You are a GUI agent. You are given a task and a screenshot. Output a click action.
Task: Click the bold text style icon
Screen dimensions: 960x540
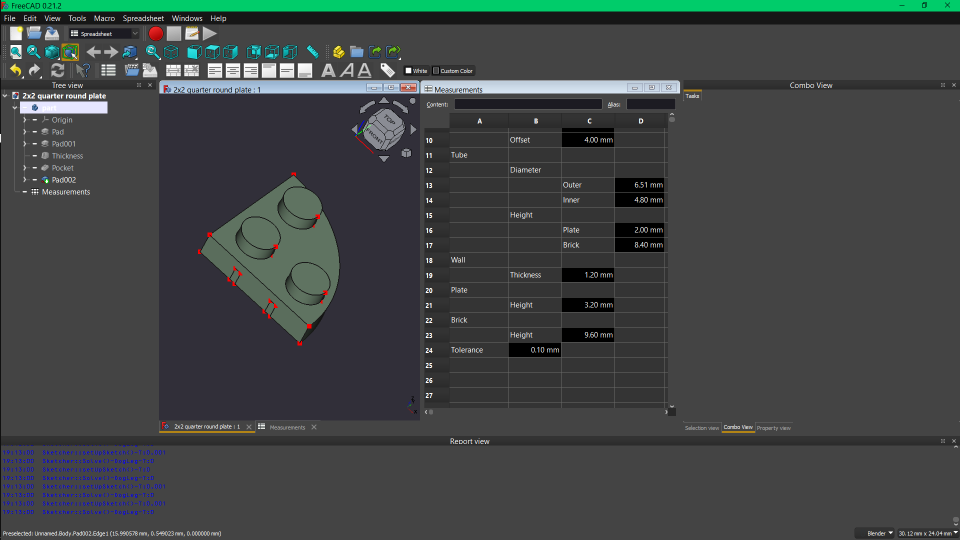[x=328, y=71]
